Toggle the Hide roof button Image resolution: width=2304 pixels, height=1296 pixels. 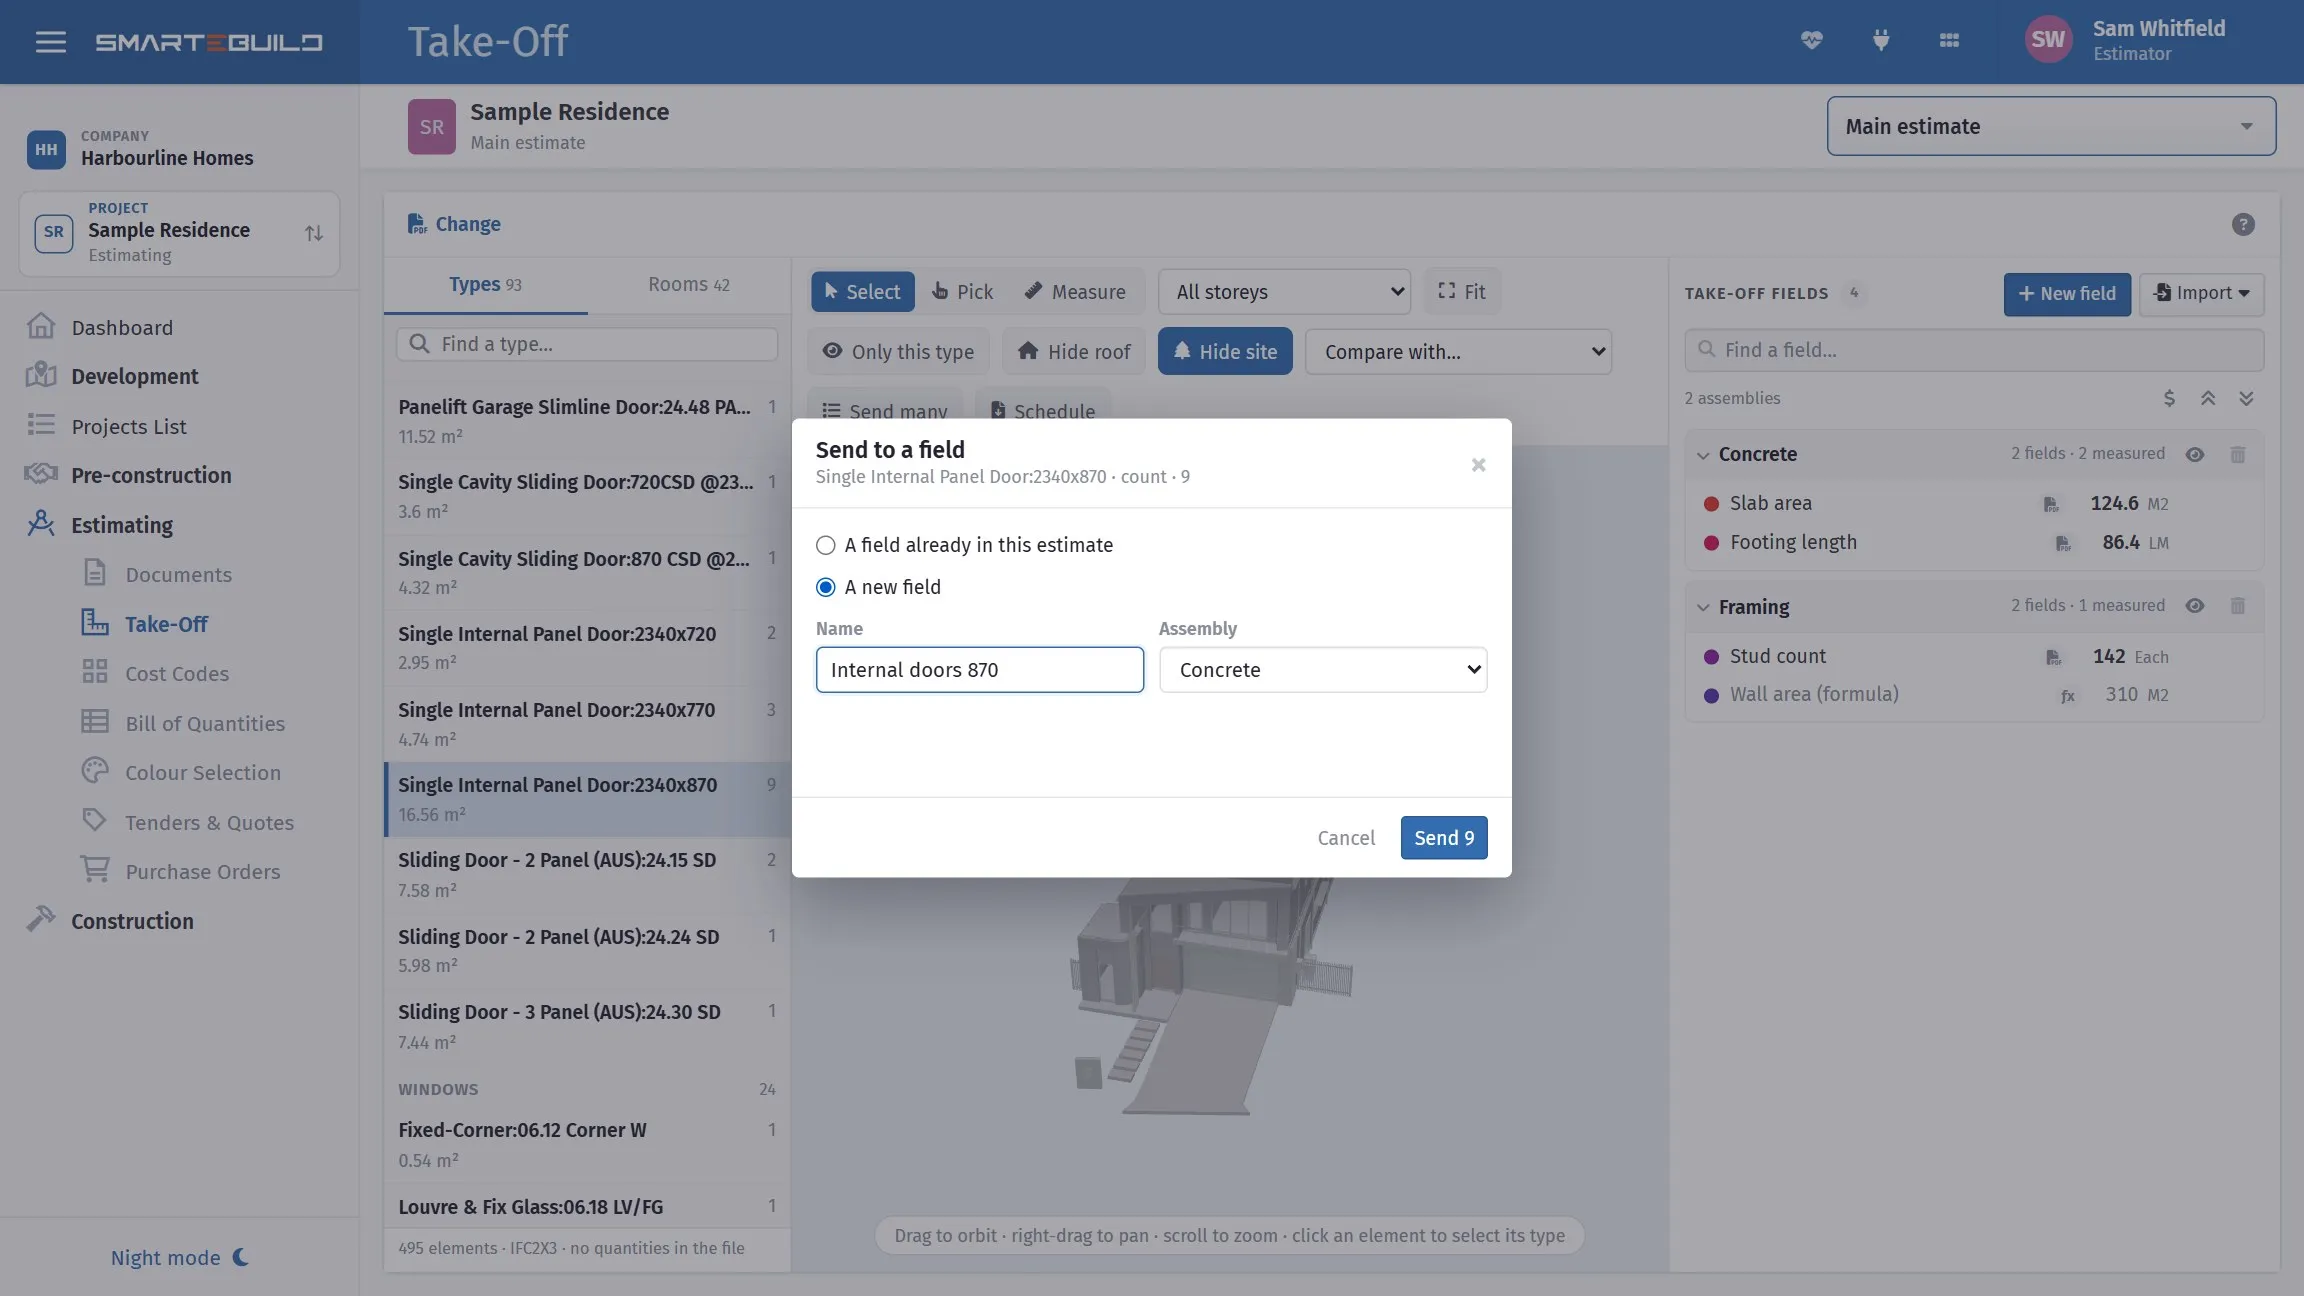tap(1074, 351)
